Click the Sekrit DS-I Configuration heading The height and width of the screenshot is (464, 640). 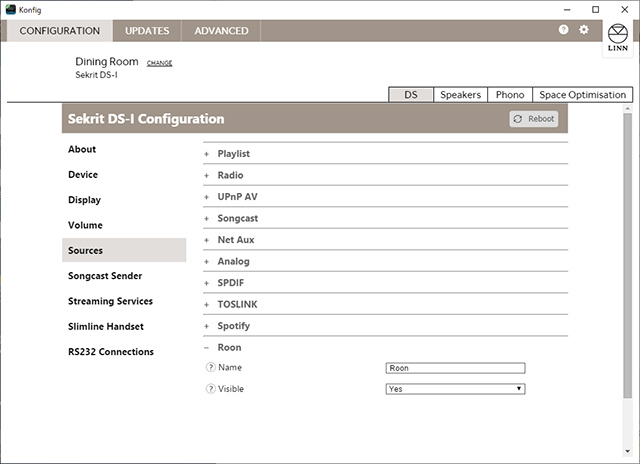(146, 119)
